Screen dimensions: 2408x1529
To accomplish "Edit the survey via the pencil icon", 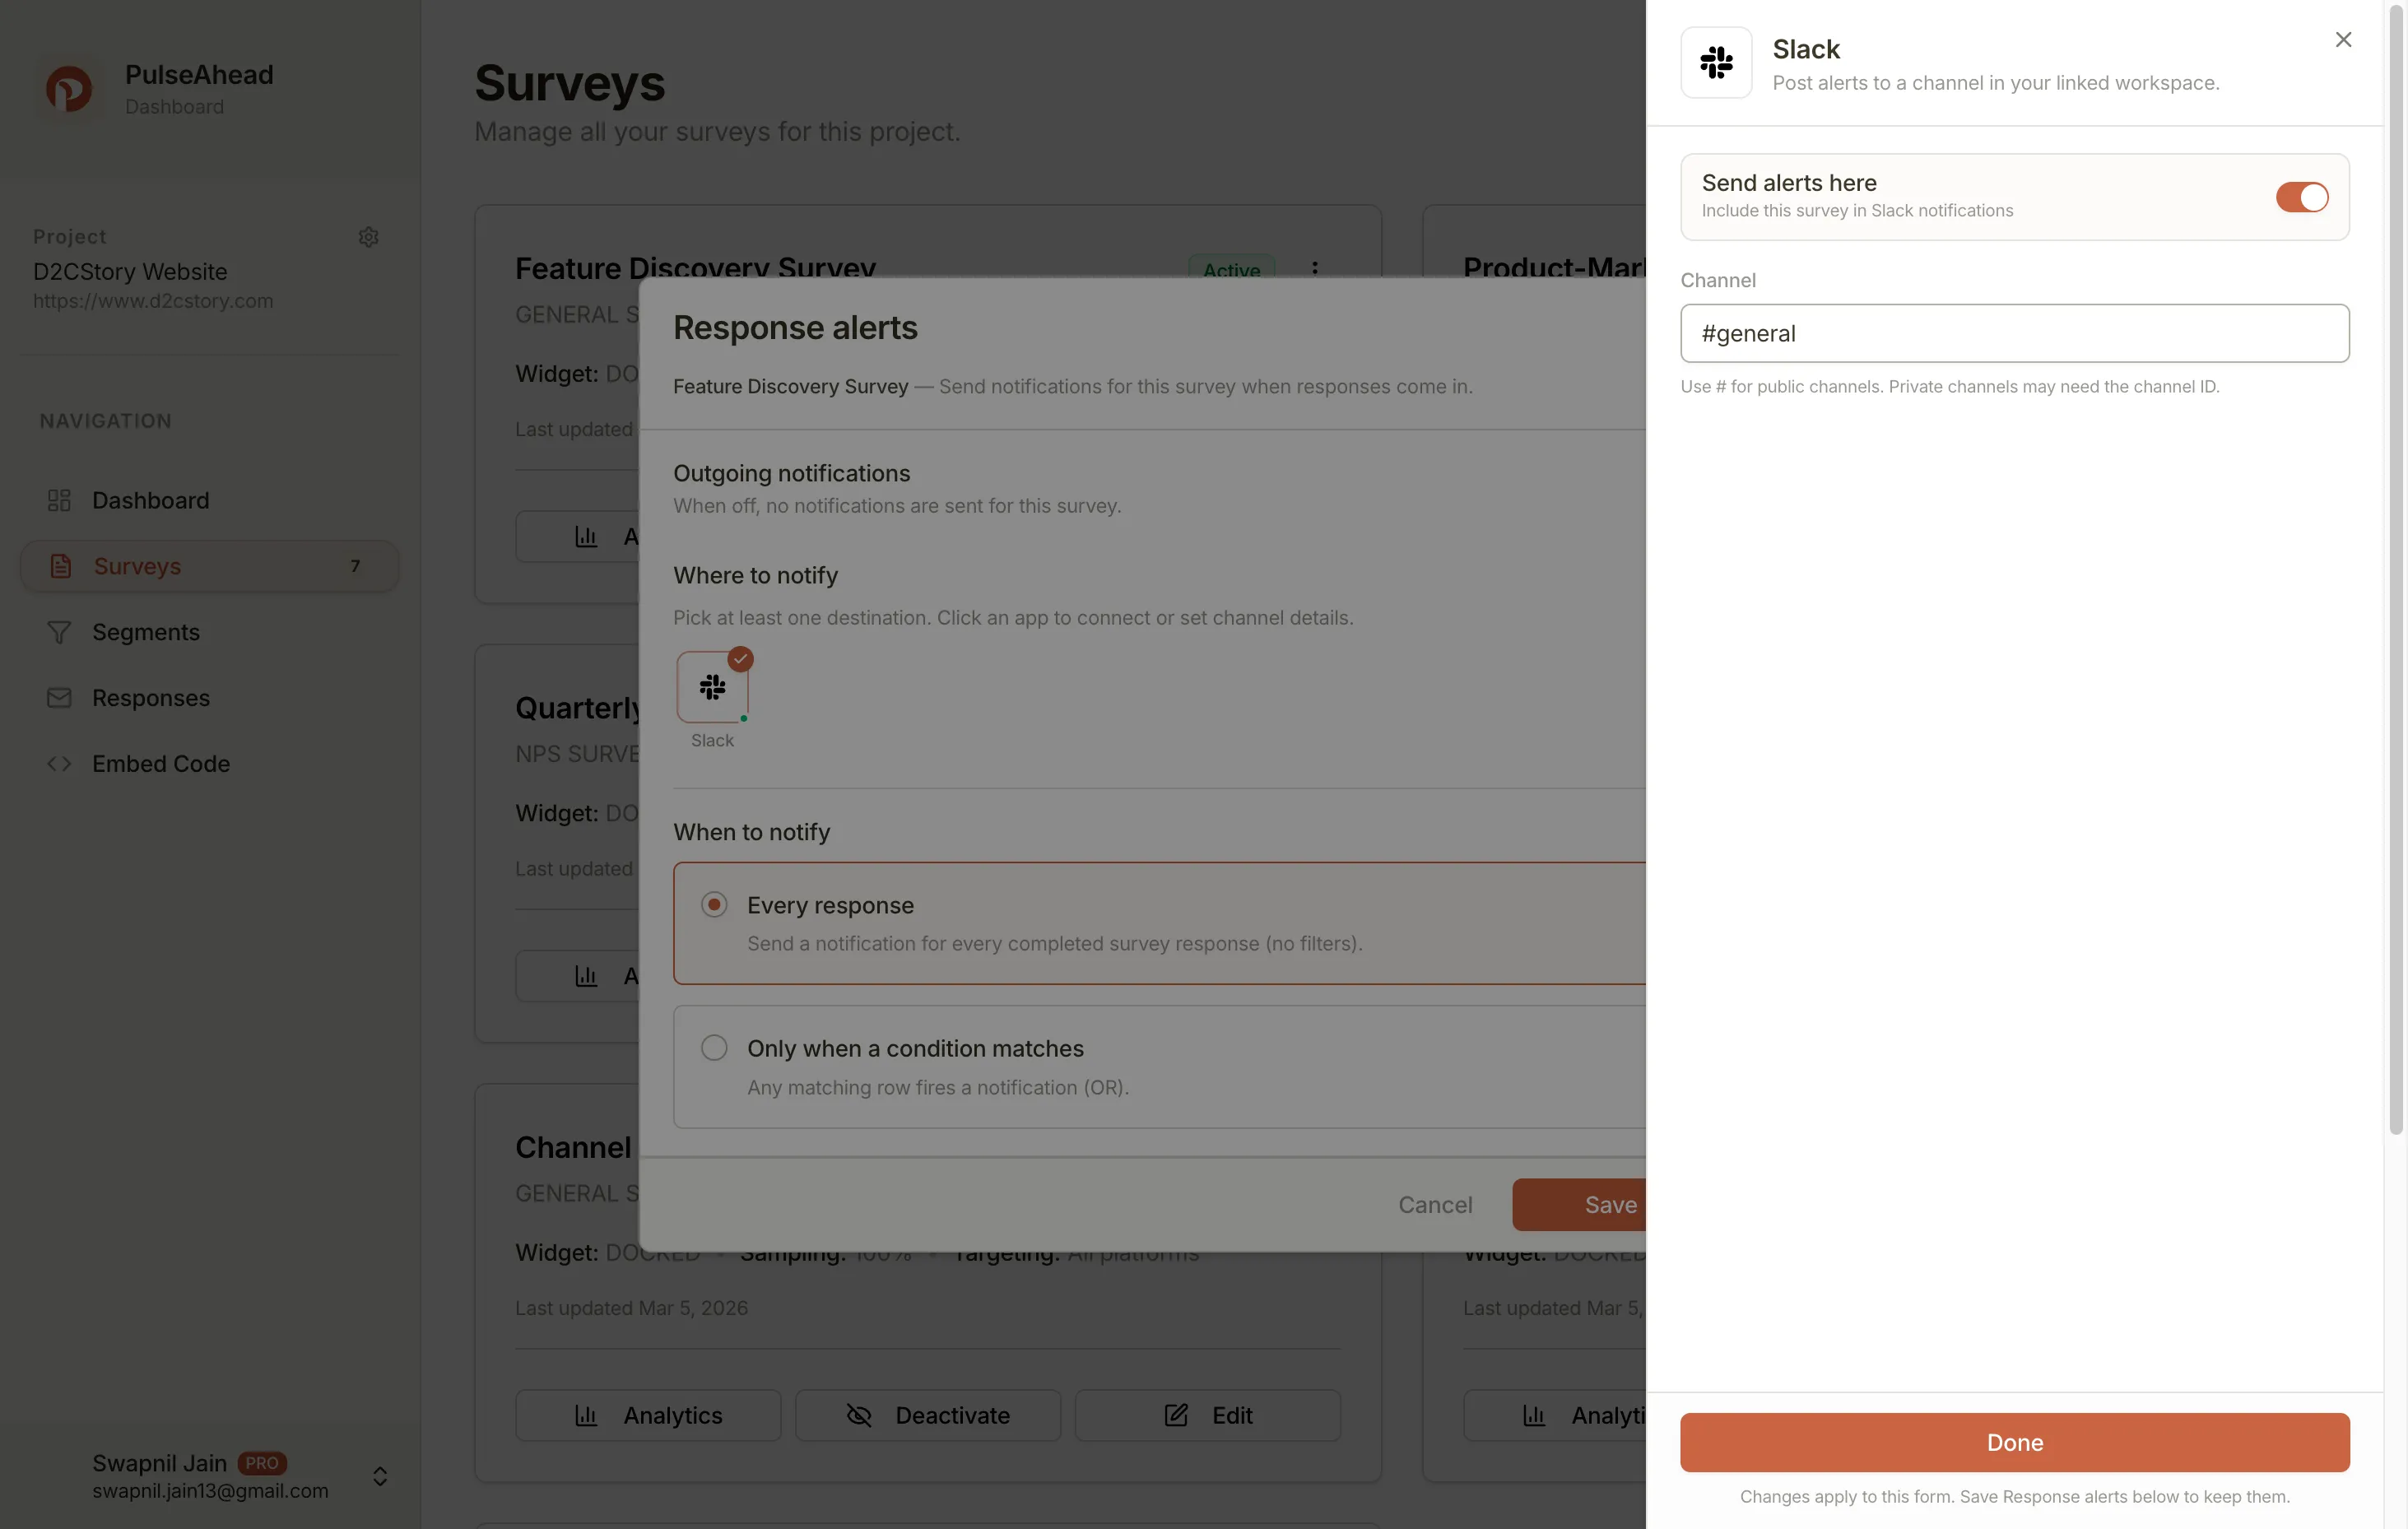I will 1177,1415.
